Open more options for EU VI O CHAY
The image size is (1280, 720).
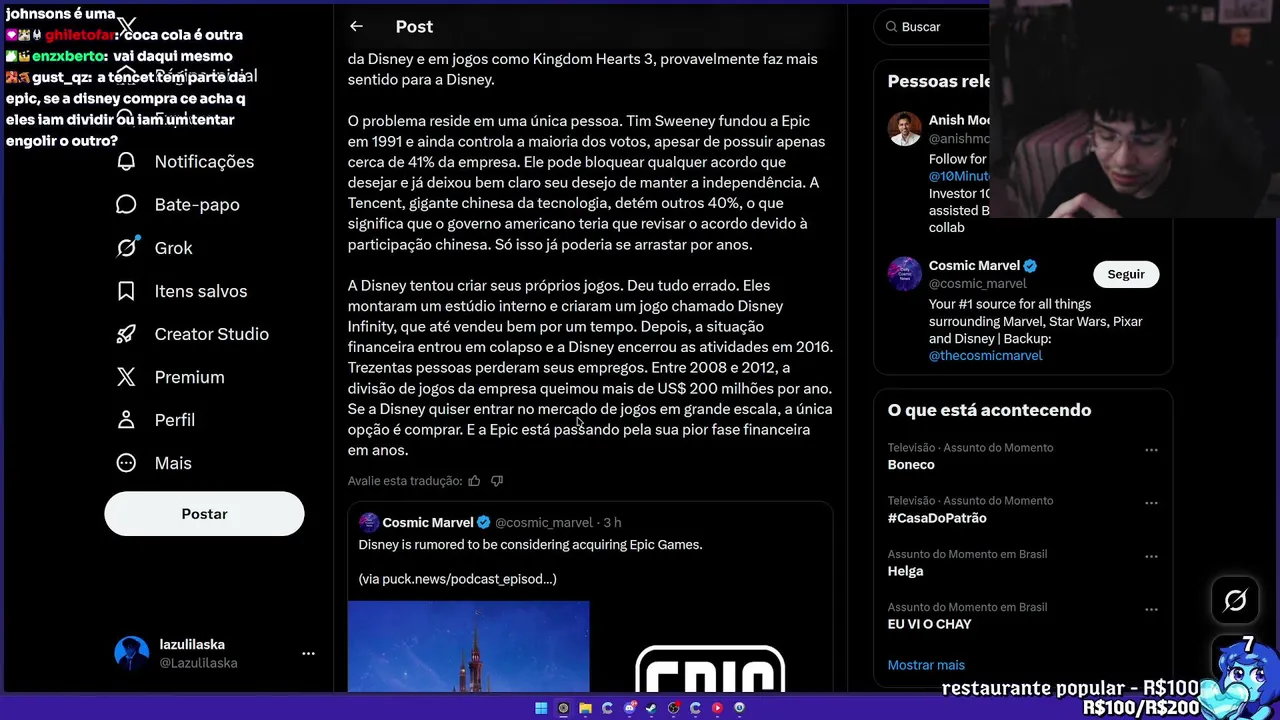pyautogui.click(x=1151, y=609)
